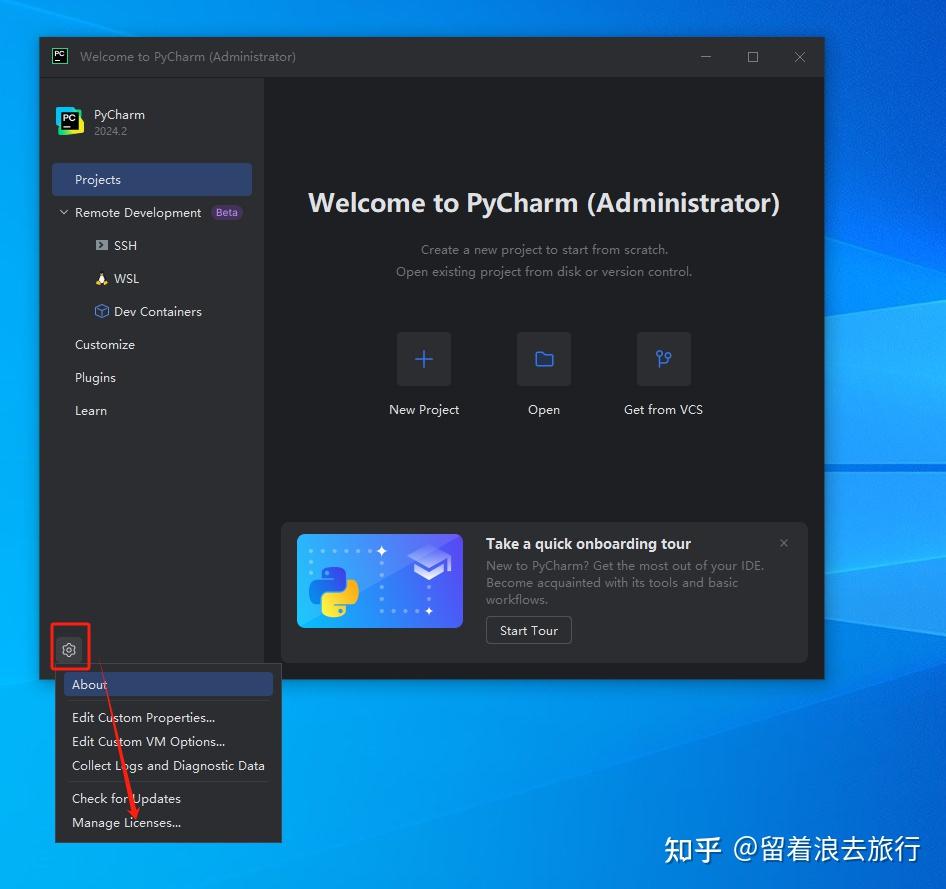Screen dimensions: 946x889
Task: Select Collect Logs and Diagnostic Data
Action: coord(168,765)
